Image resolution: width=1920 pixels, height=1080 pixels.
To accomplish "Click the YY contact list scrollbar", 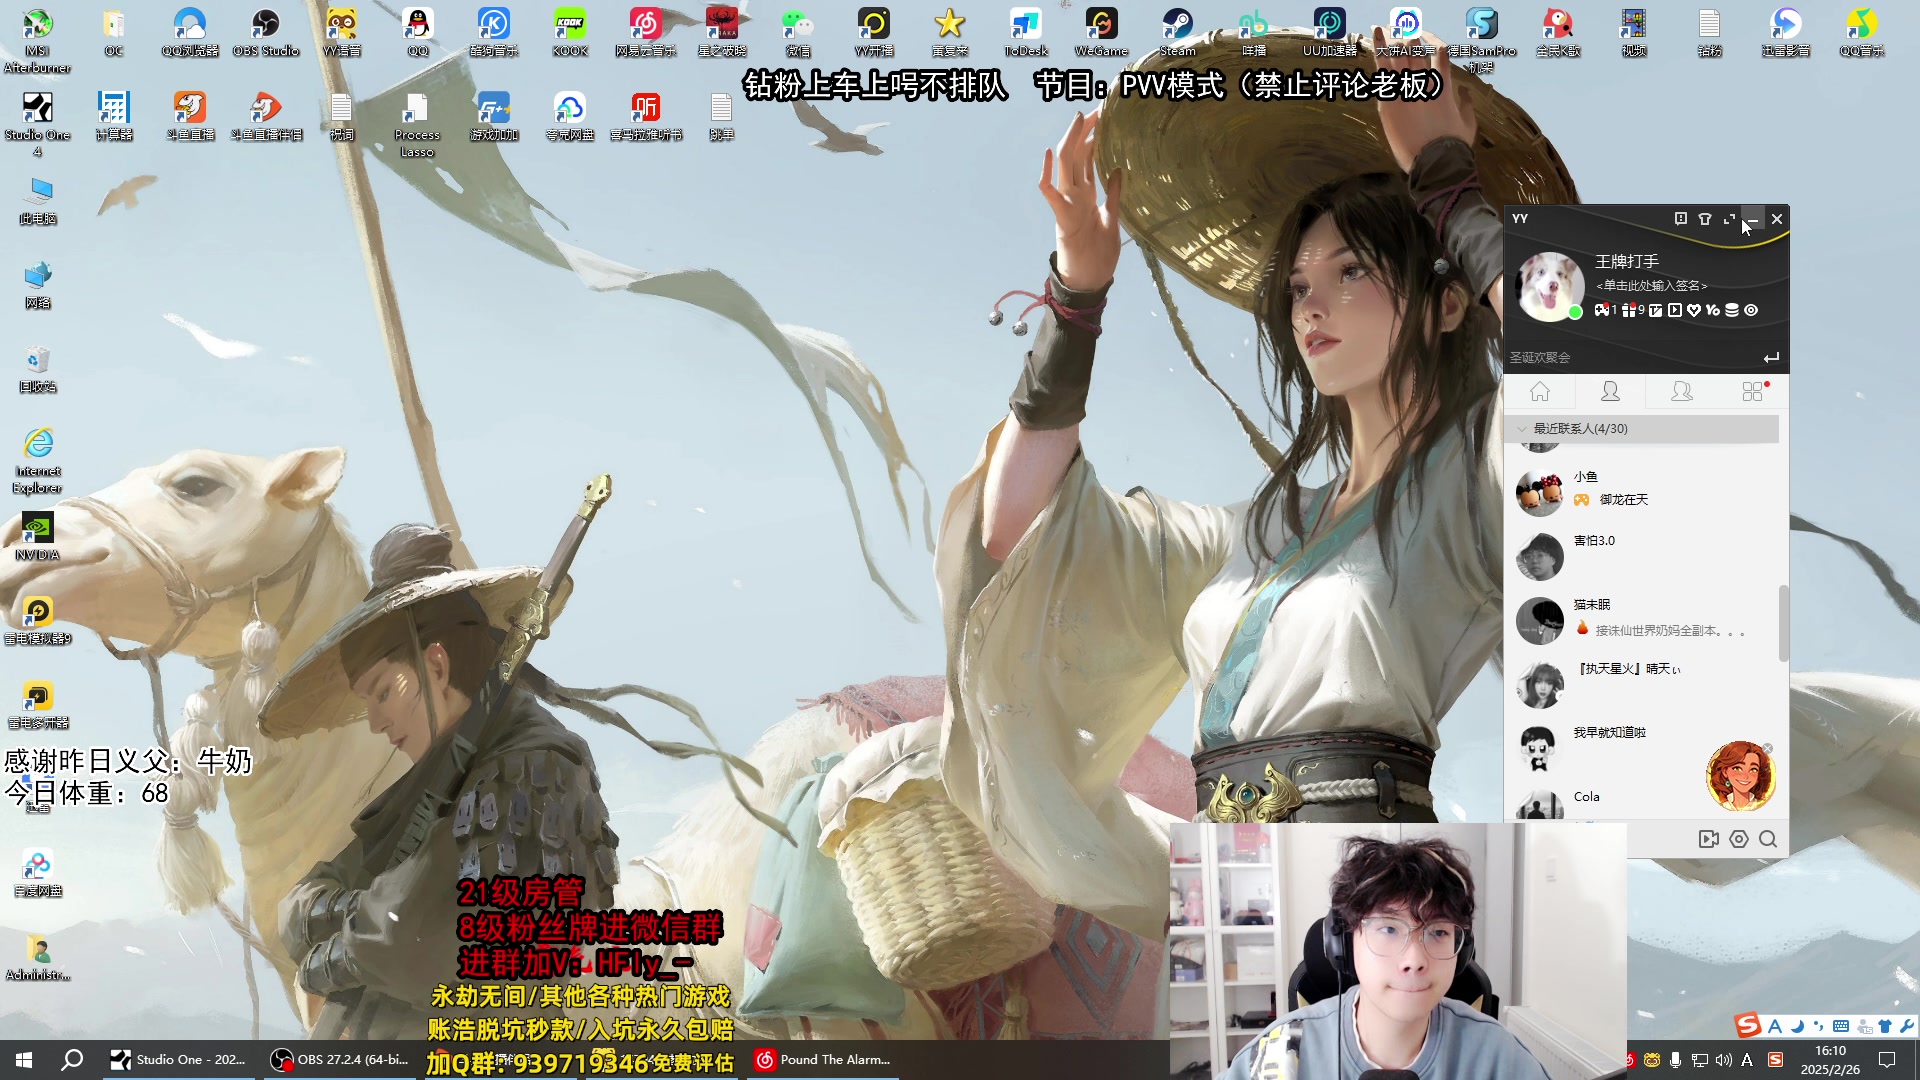I will (x=1783, y=623).
